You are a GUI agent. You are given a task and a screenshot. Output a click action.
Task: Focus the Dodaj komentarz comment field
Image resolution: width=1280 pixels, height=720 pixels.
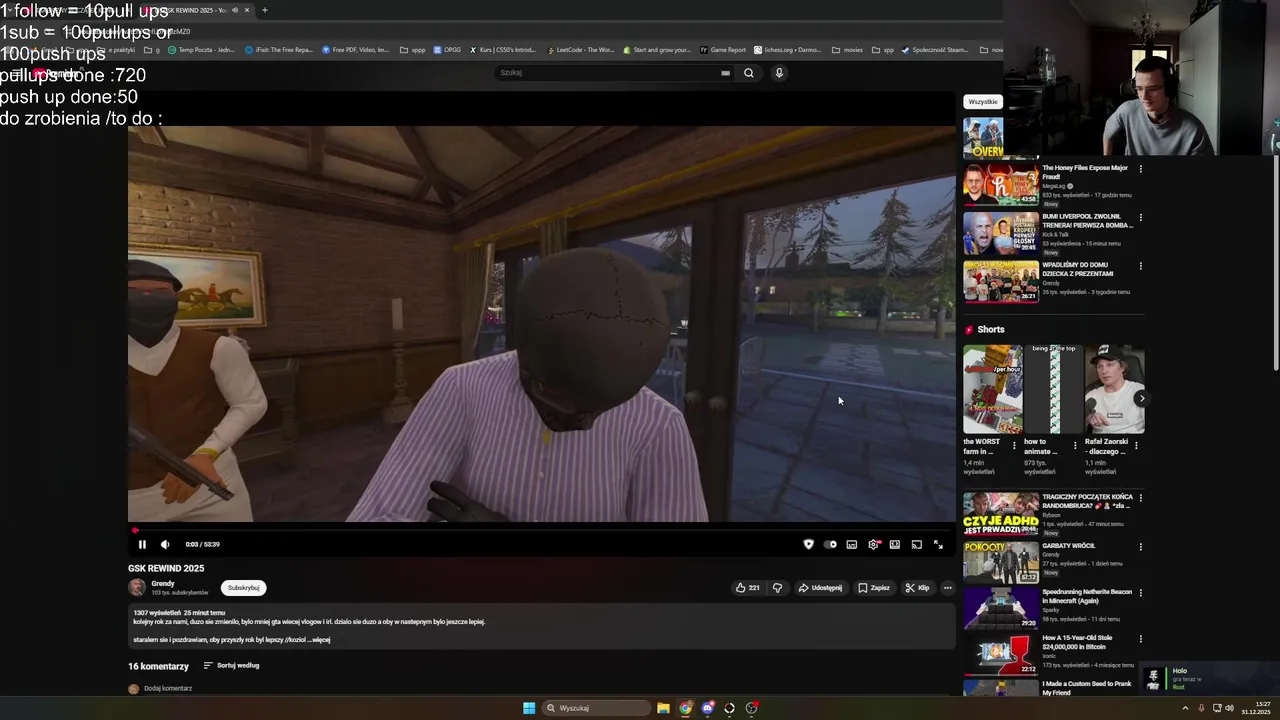[168, 688]
